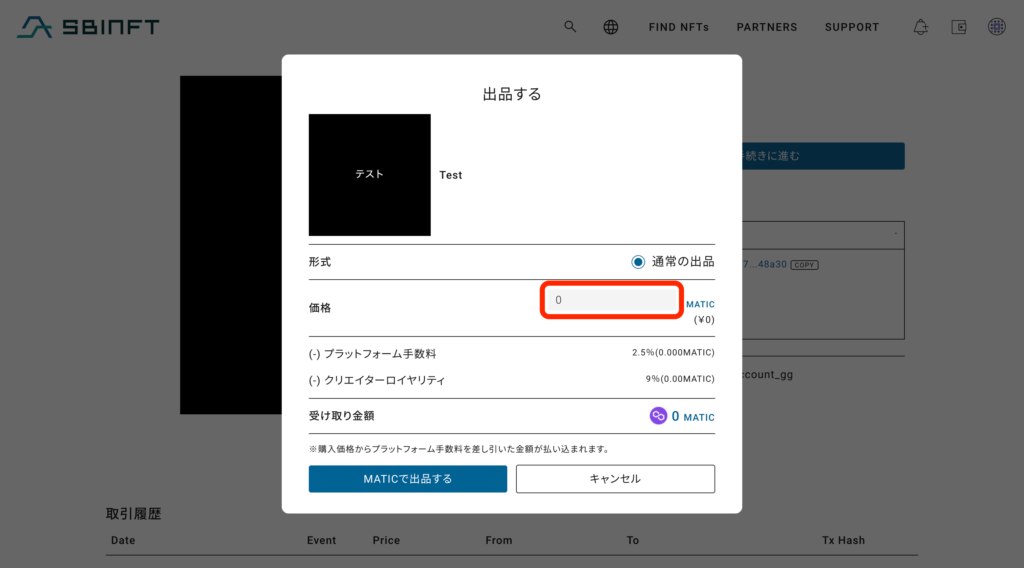
Task: Click the 出品する dialog title
Action: tap(512, 94)
